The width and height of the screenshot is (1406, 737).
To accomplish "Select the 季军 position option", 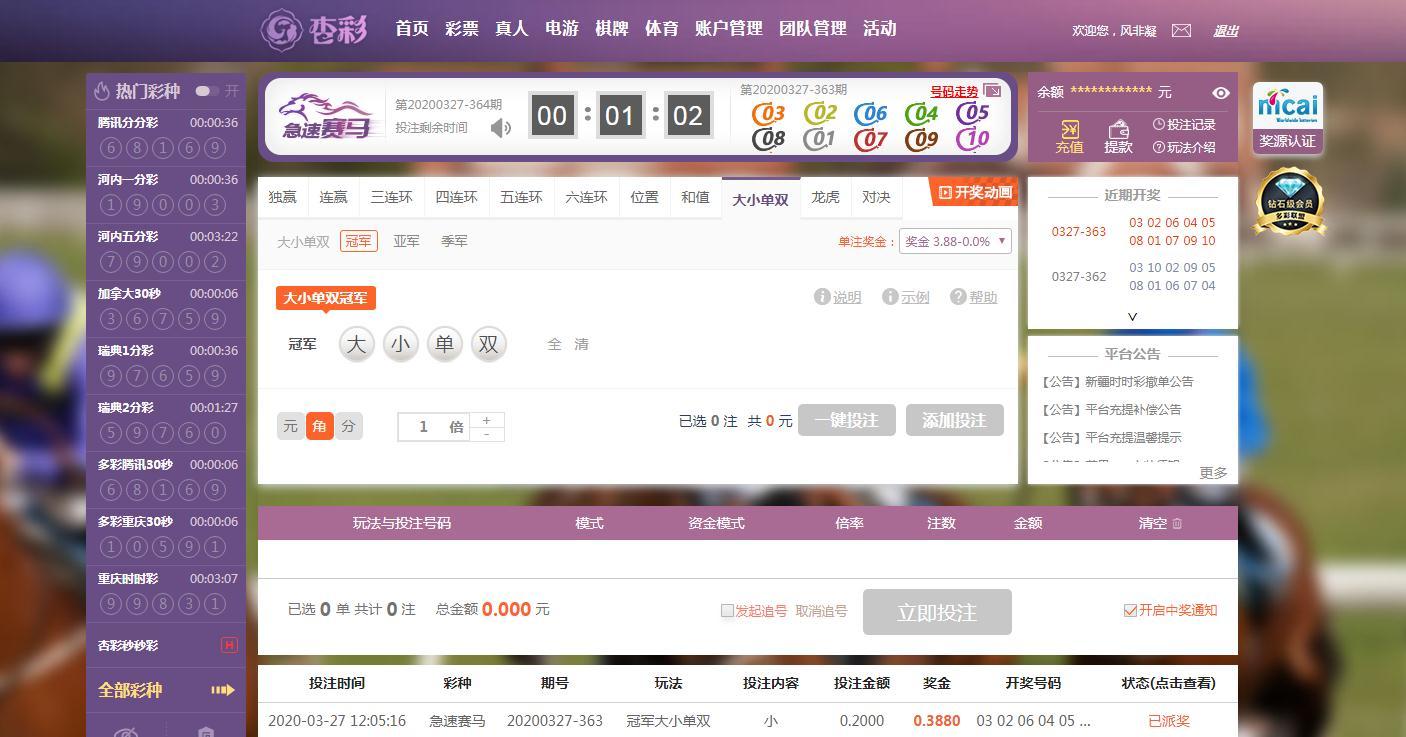I will (454, 241).
